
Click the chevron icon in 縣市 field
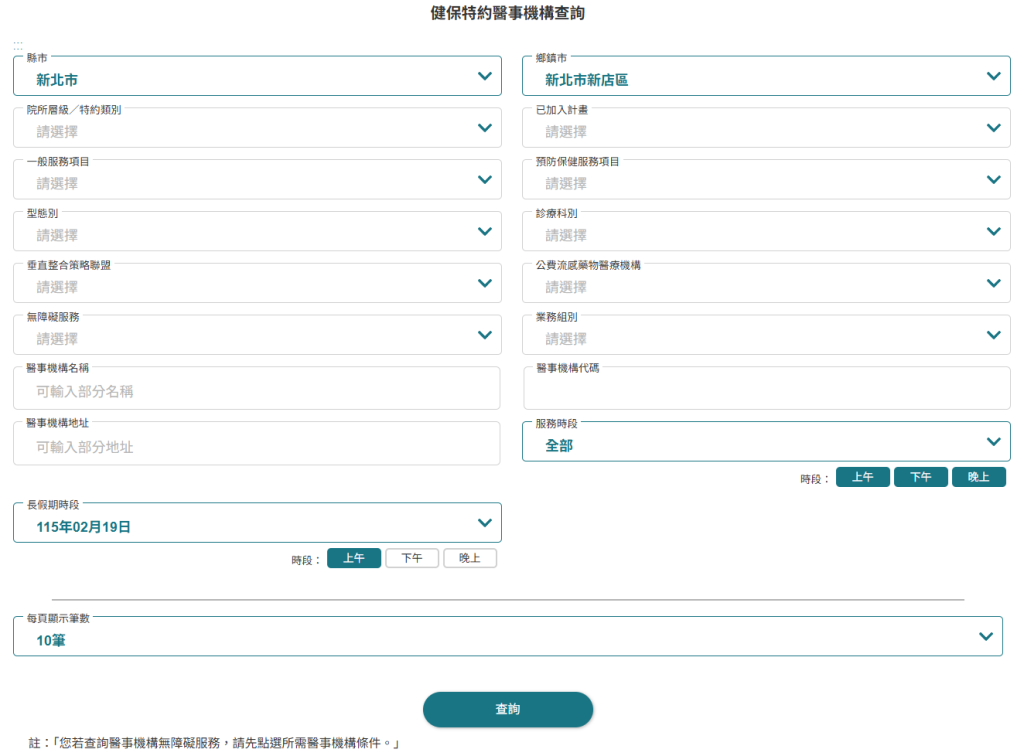pyautogui.click(x=485, y=76)
